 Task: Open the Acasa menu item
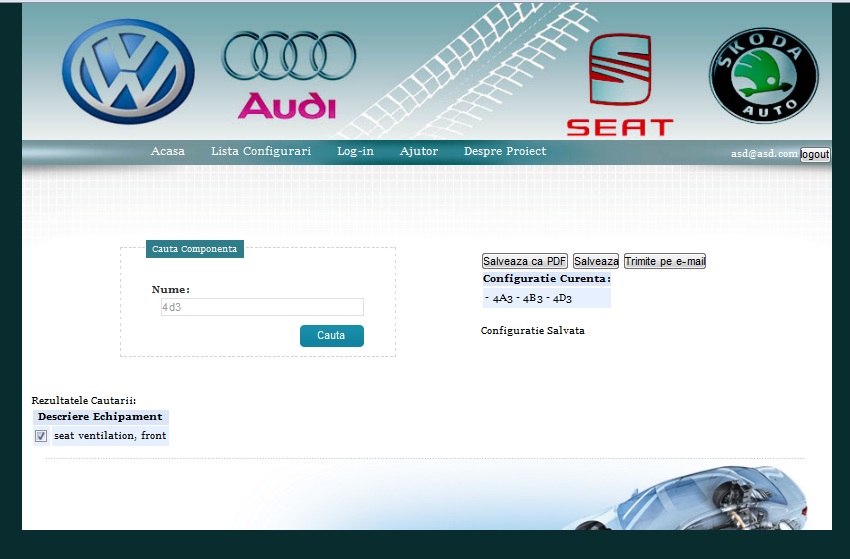pyautogui.click(x=168, y=151)
